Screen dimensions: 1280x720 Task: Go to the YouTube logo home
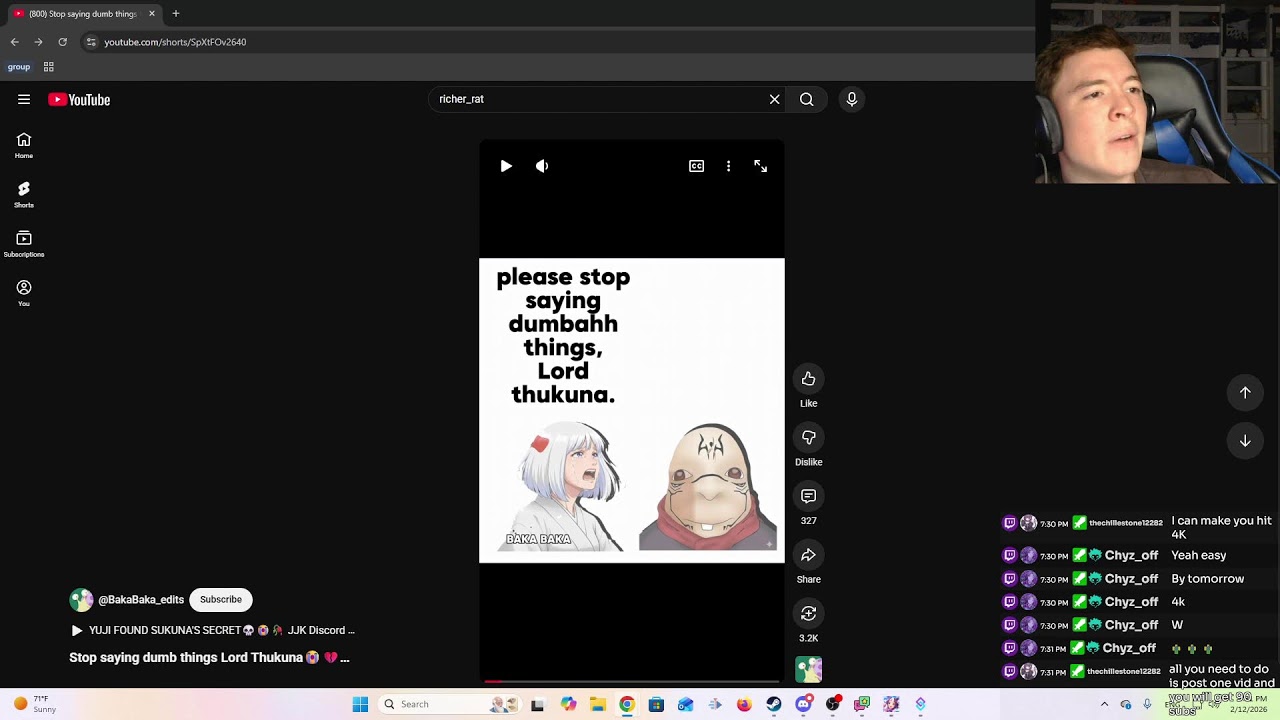click(79, 100)
